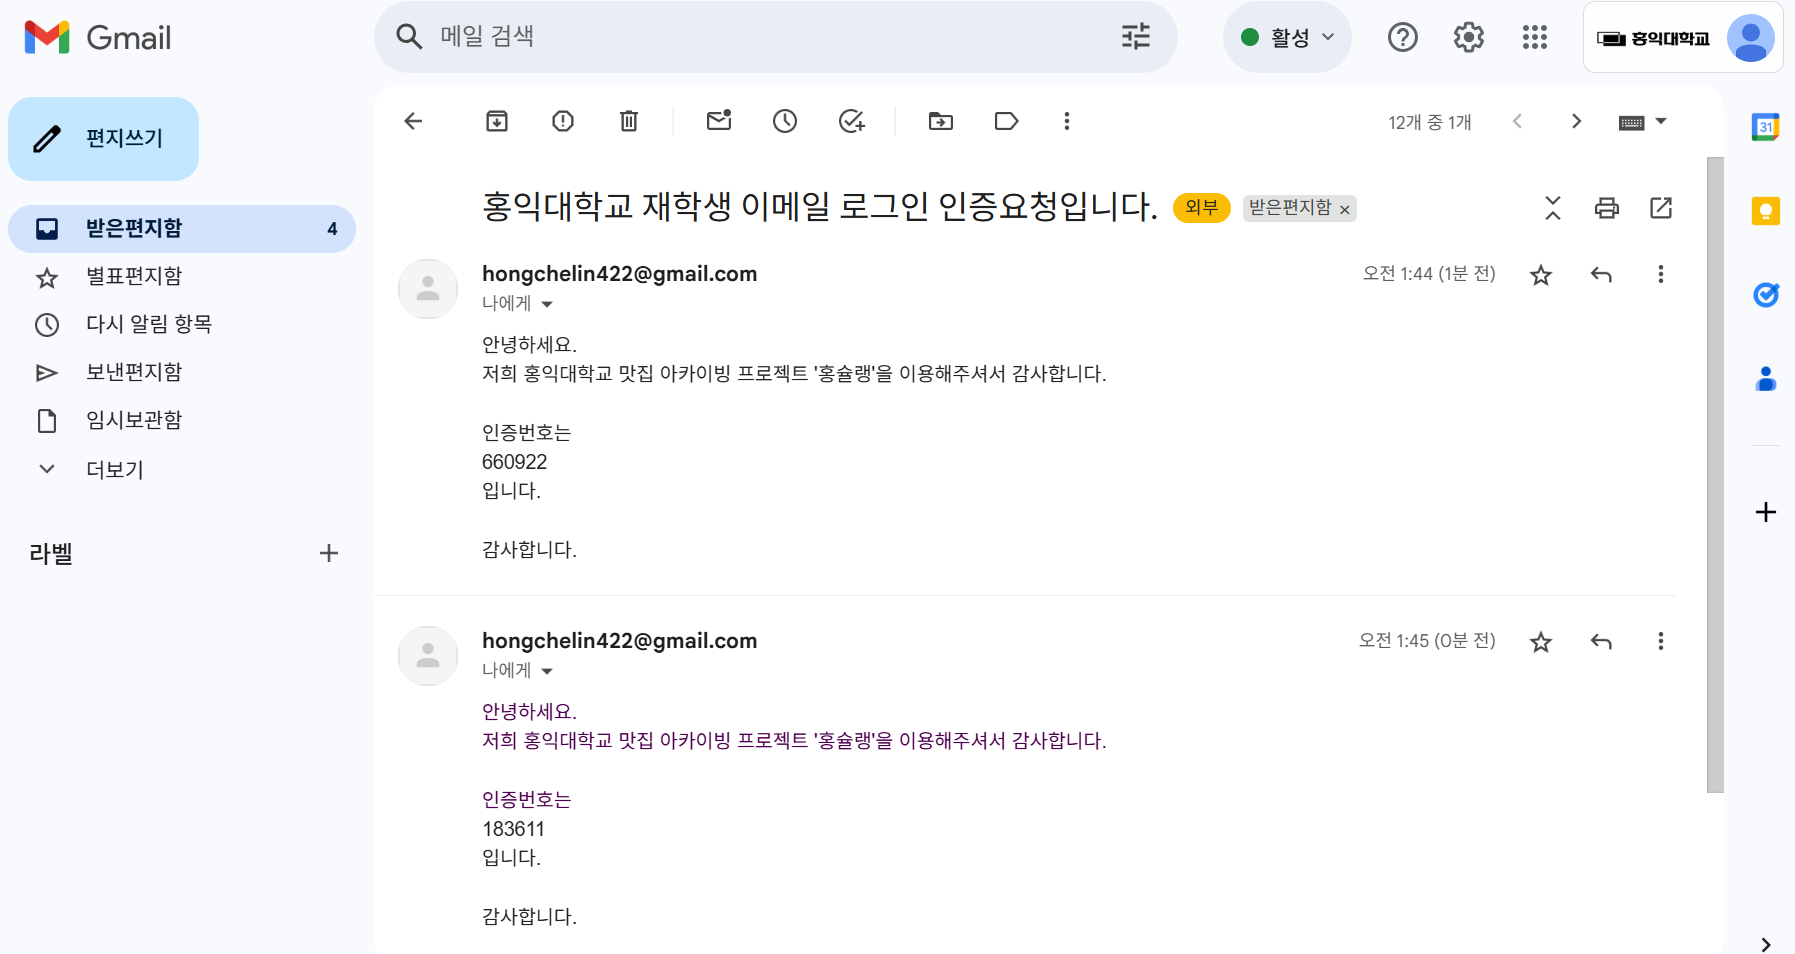Open Gmail settings gear

point(1469,37)
